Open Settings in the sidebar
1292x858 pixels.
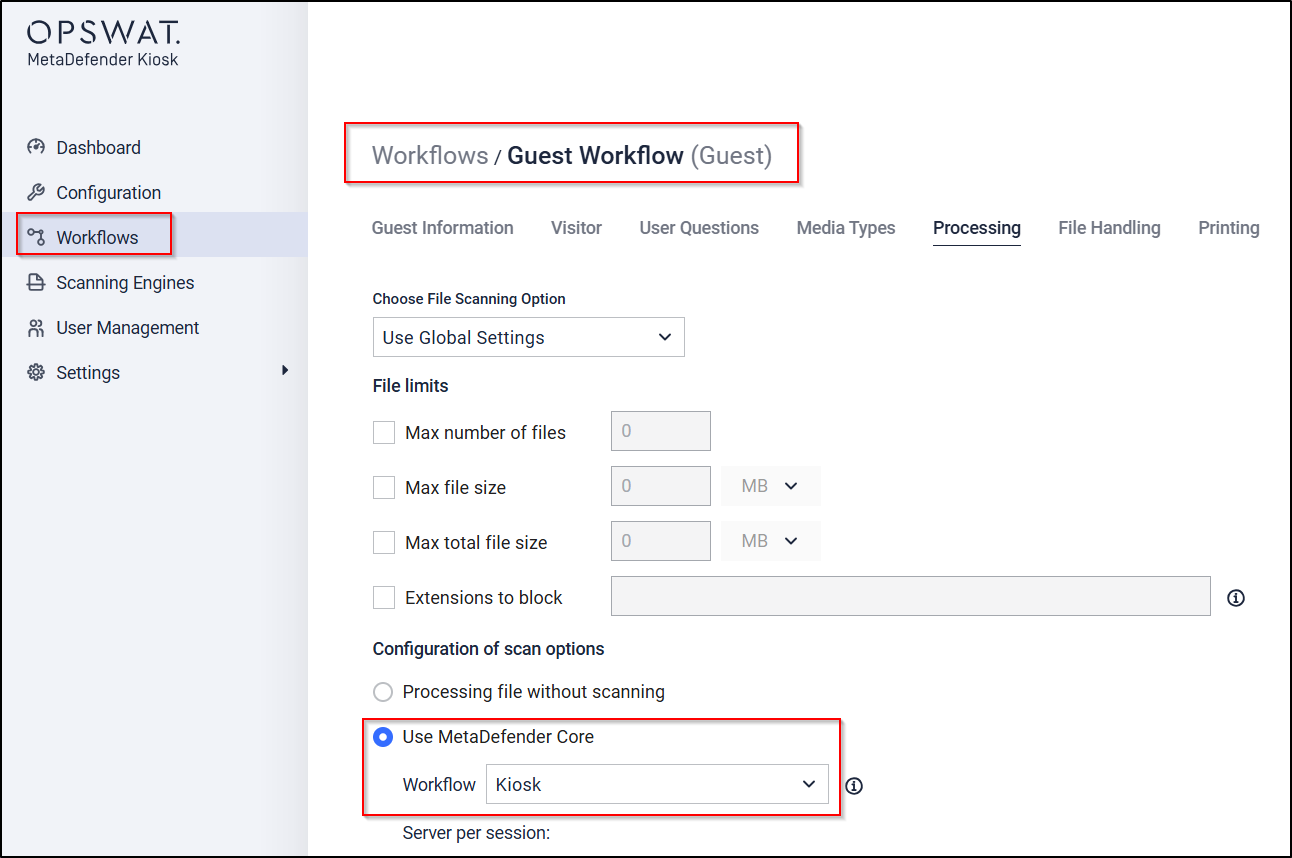click(88, 372)
